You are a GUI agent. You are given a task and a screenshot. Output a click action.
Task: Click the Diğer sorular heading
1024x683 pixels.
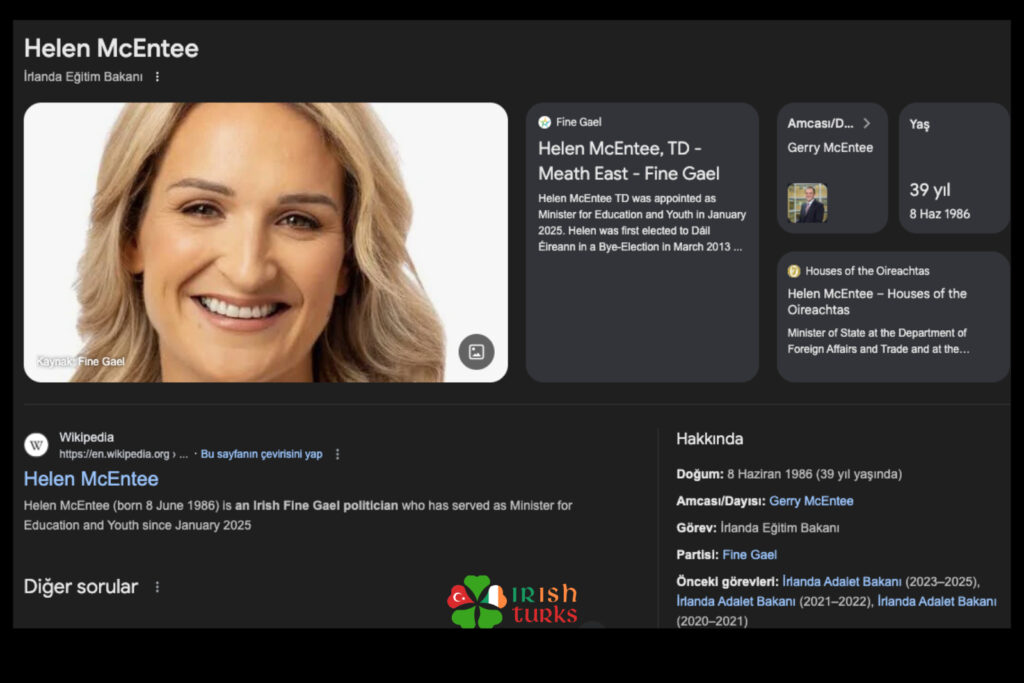tap(81, 586)
